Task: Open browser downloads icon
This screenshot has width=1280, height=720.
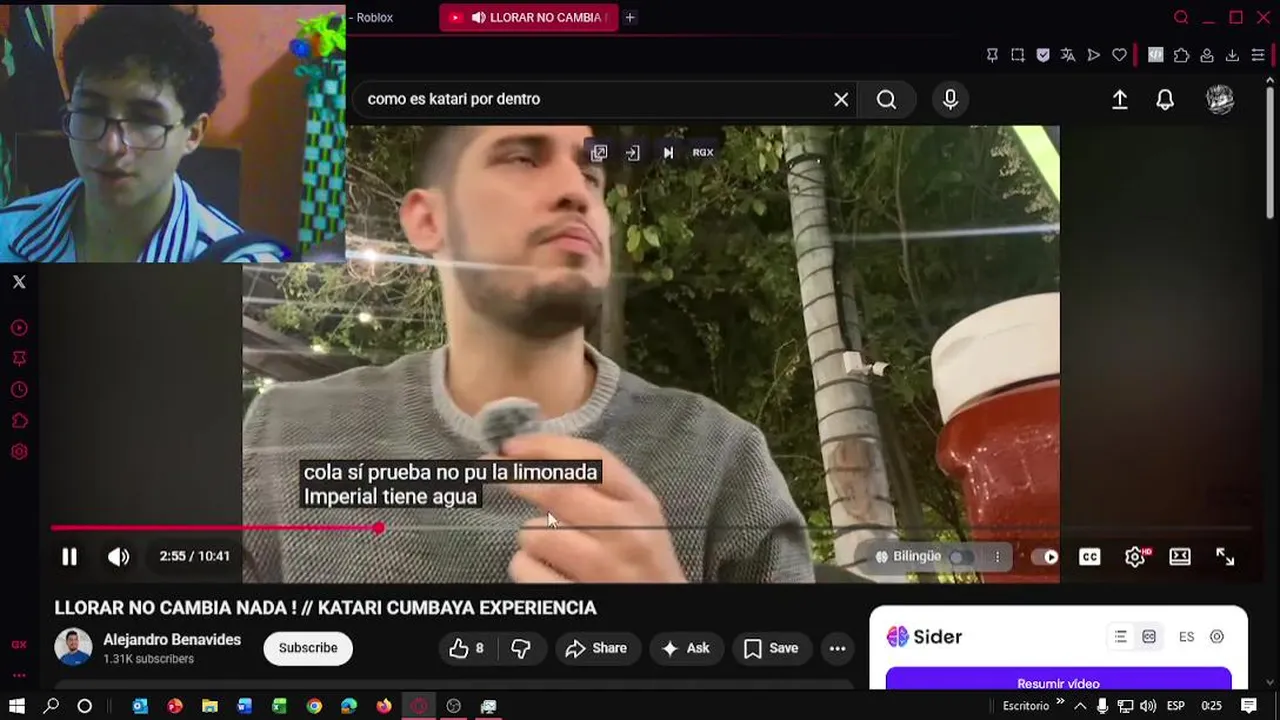Action: (1232, 55)
